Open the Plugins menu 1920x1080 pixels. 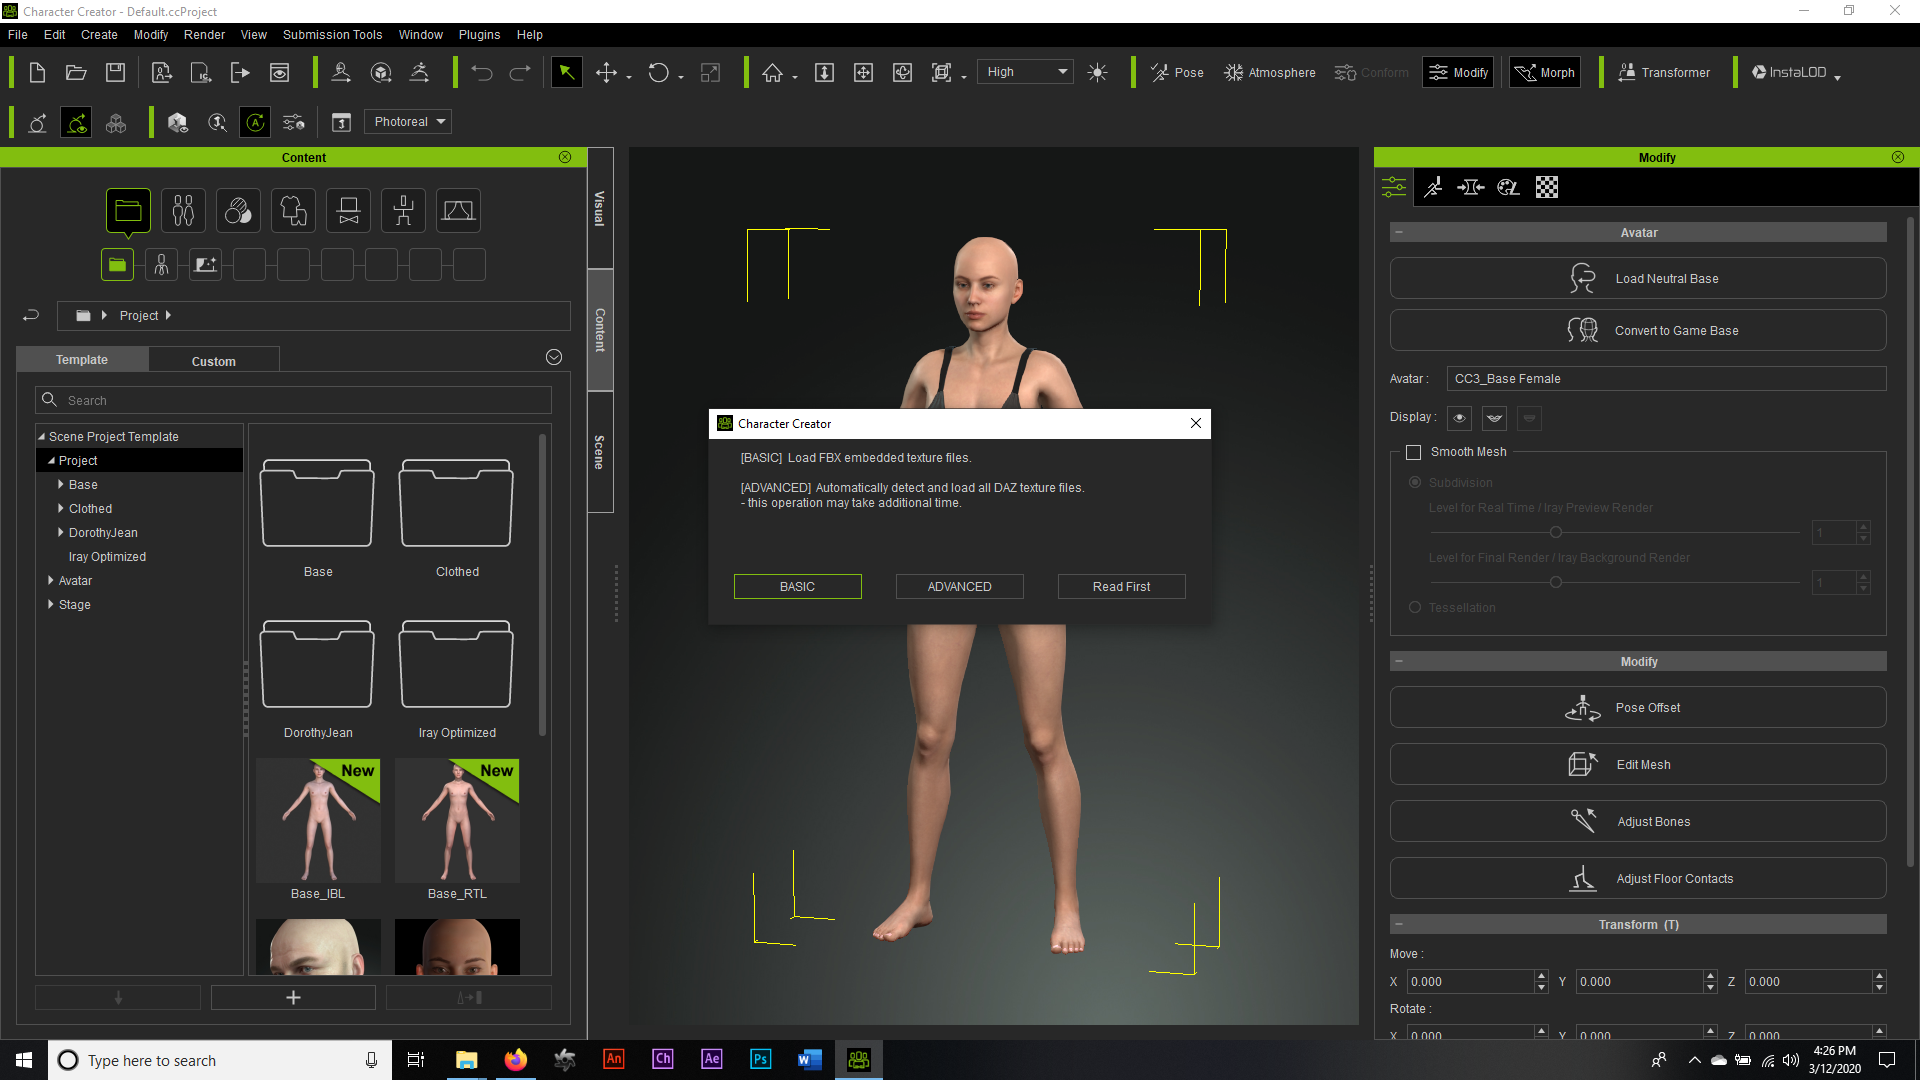pyautogui.click(x=479, y=35)
